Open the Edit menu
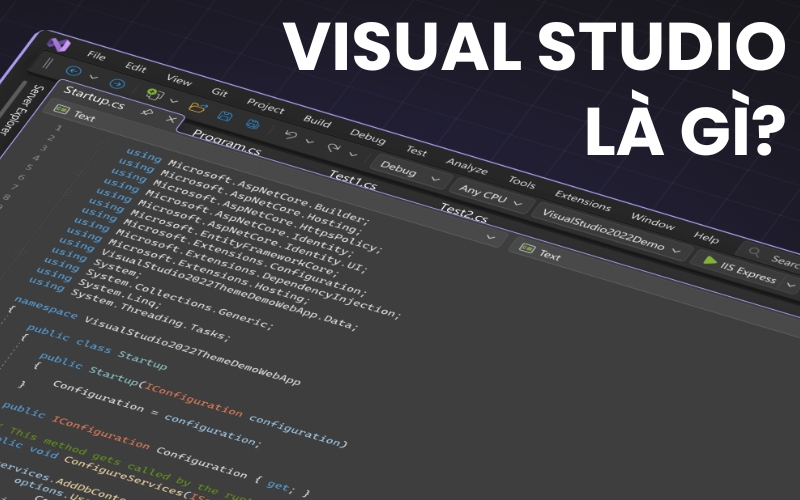Image resolution: width=800 pixels, height=500 pixels. pyautogui.click(x=135, y=67)
